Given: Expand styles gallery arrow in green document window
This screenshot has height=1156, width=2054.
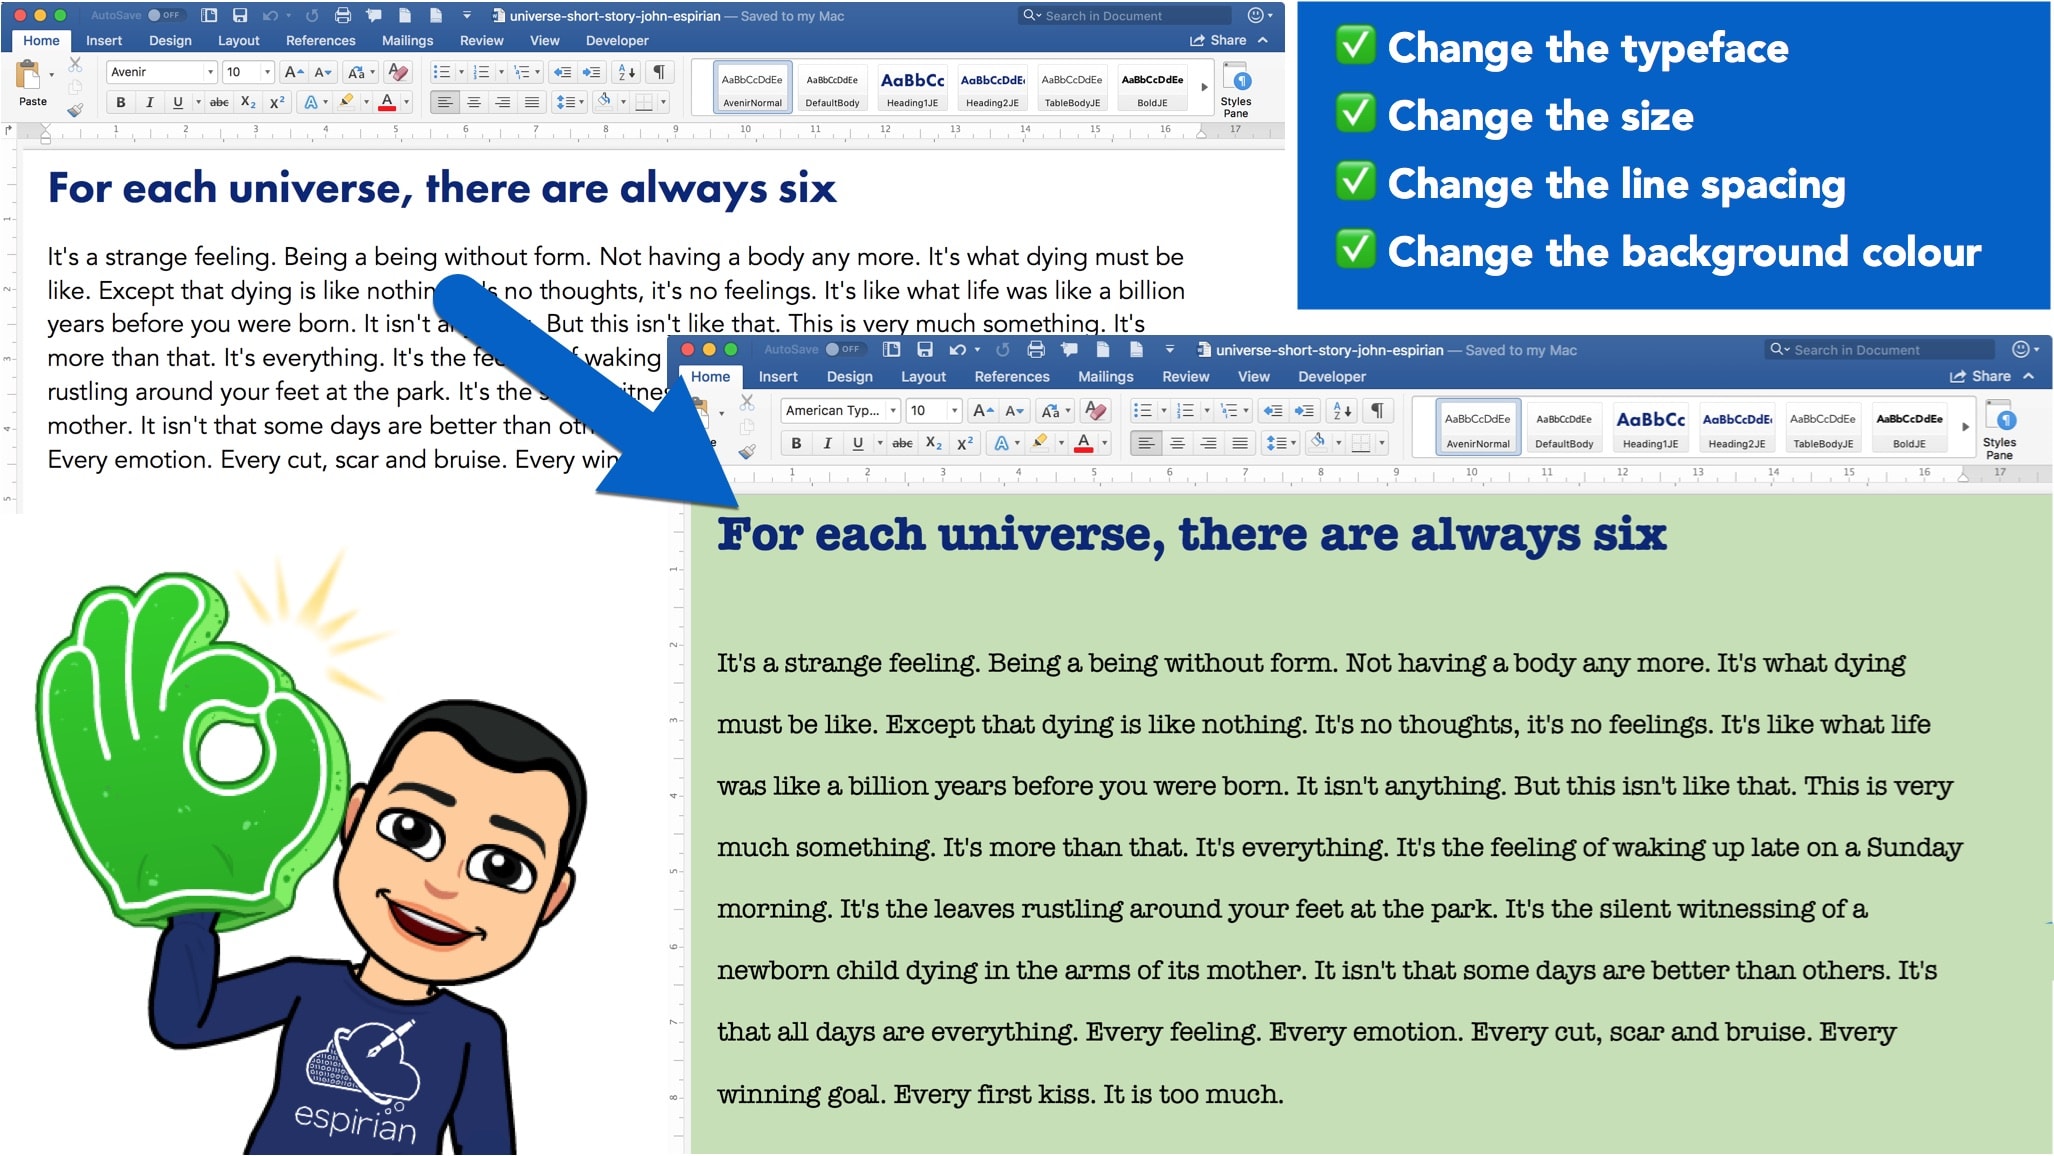Looking at the screenshot, I should (x=1965, y=427).
